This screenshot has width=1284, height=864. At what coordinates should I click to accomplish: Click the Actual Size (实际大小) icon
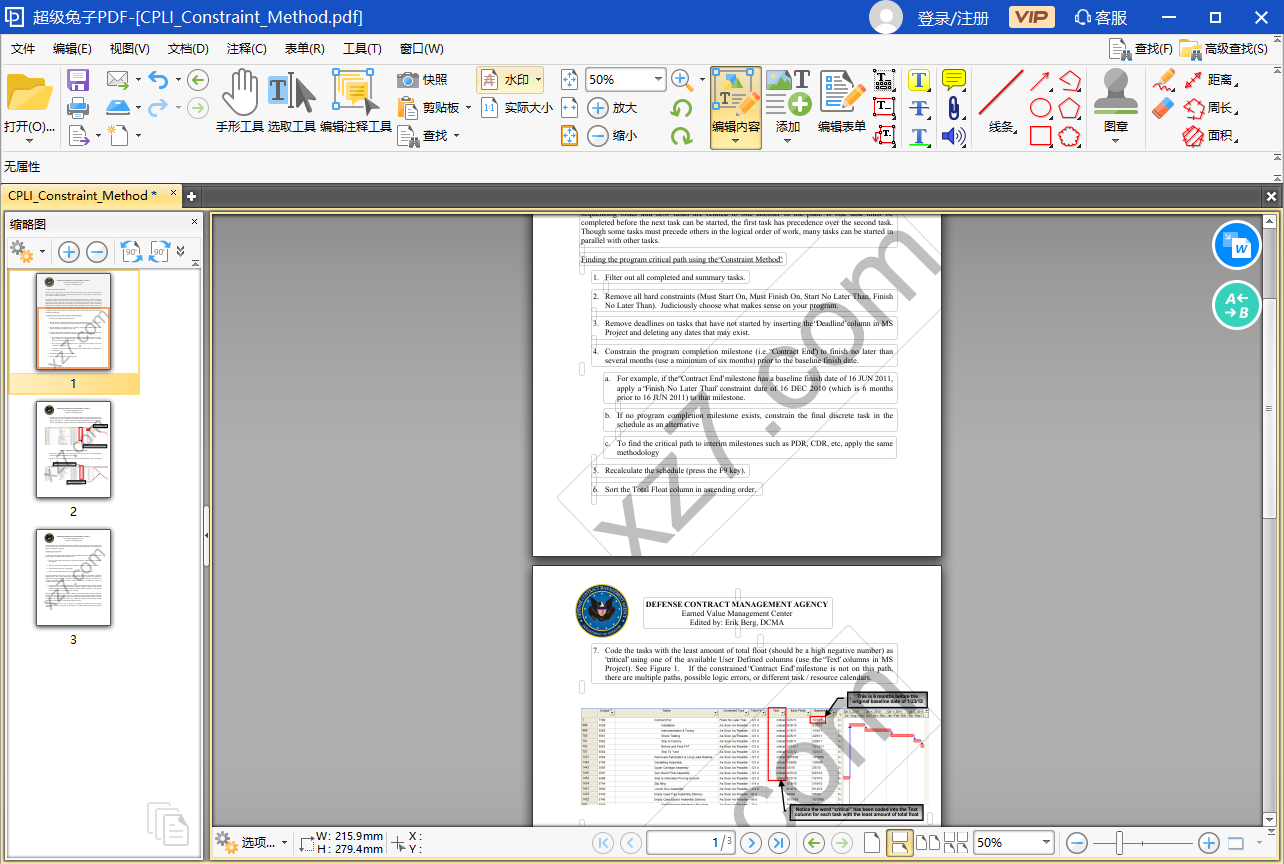point(516,107)
